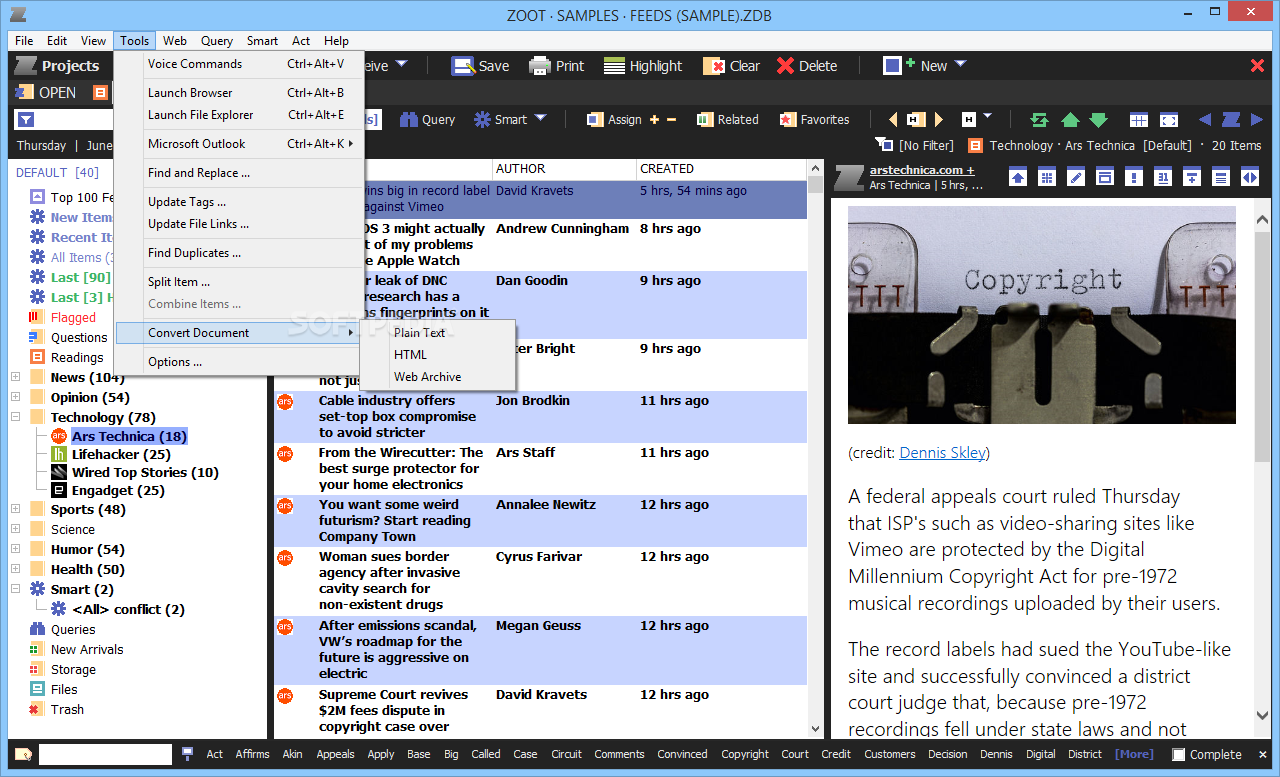Select Find Duplicates menu entry
This screenshot has width=1280, height=777.
pos(238,253)
